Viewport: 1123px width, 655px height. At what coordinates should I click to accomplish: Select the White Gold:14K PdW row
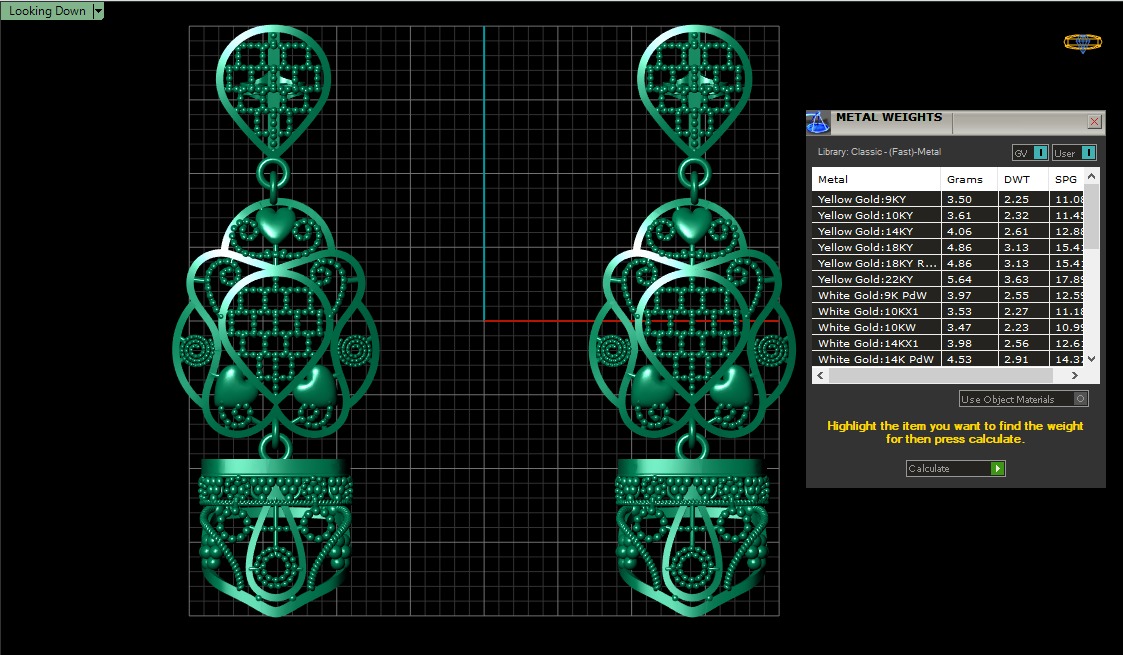click(x=948, y=359)
